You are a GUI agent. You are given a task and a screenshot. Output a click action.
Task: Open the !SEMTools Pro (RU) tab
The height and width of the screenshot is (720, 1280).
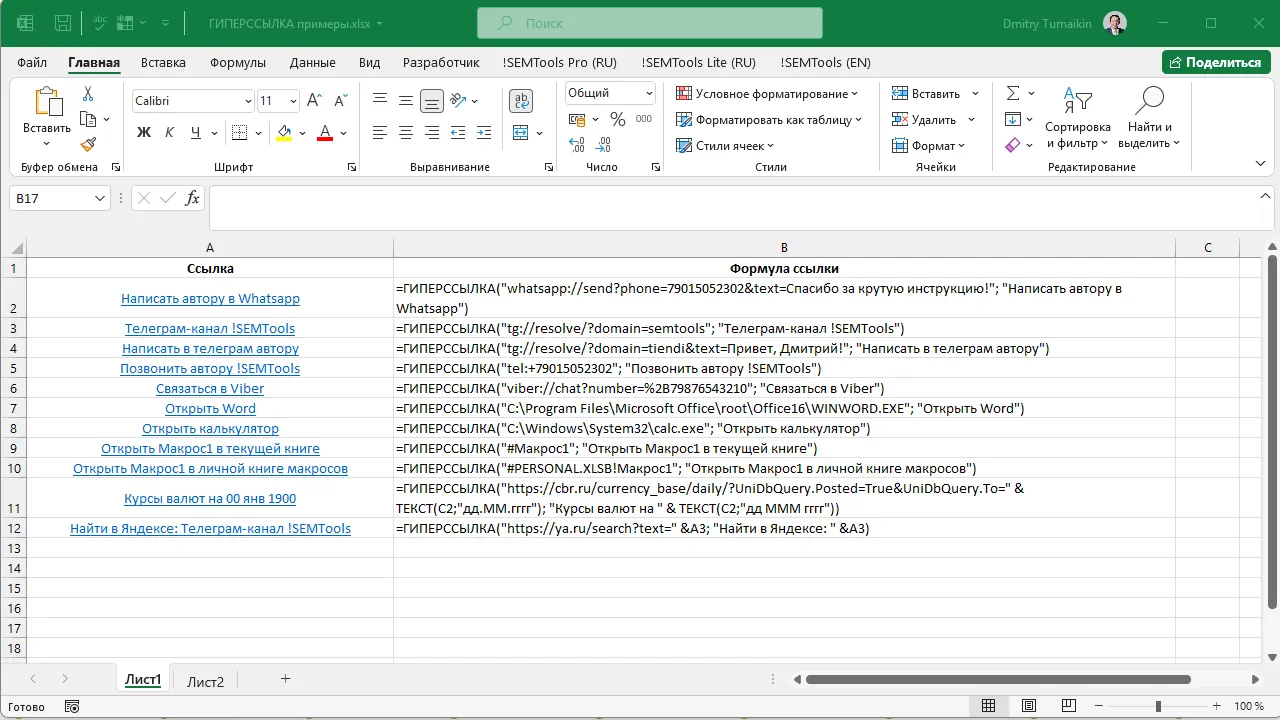[560, 62]
